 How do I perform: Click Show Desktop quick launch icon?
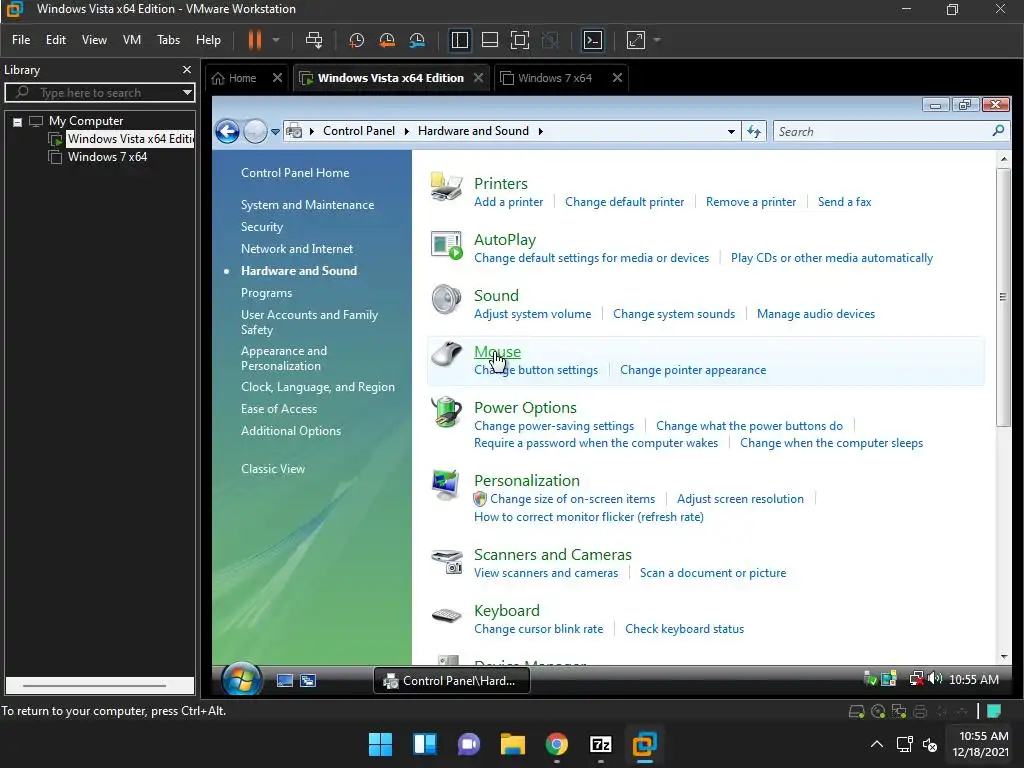tap(285, 680)
